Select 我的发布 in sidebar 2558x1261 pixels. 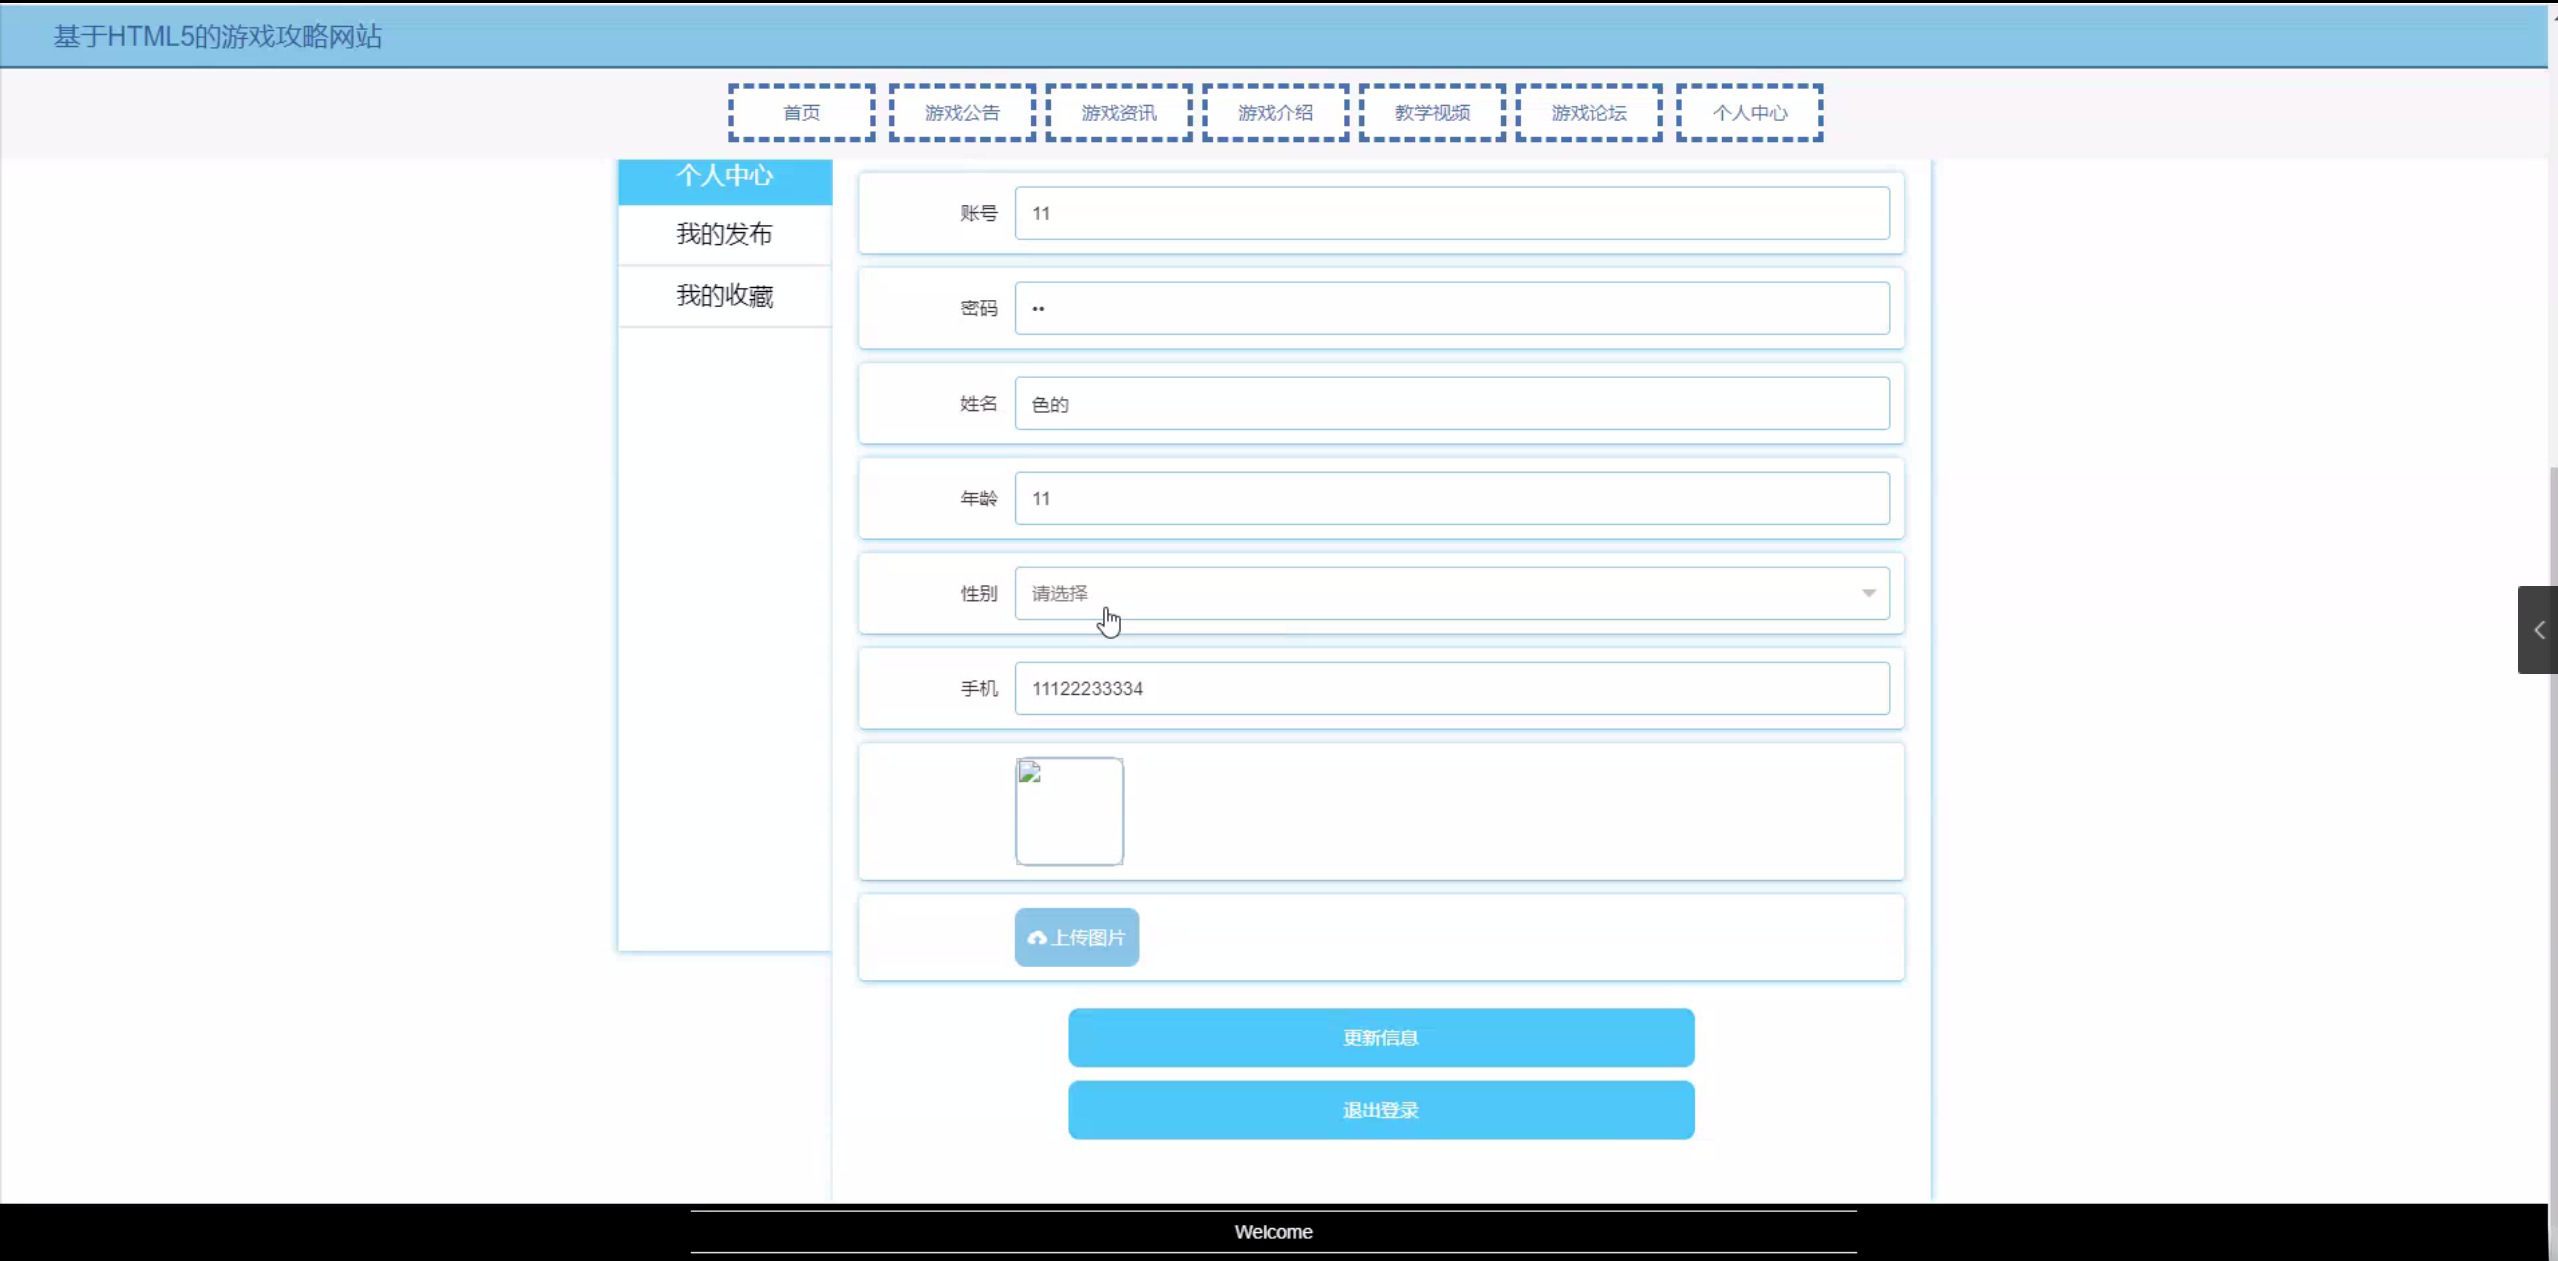point(724,234)
